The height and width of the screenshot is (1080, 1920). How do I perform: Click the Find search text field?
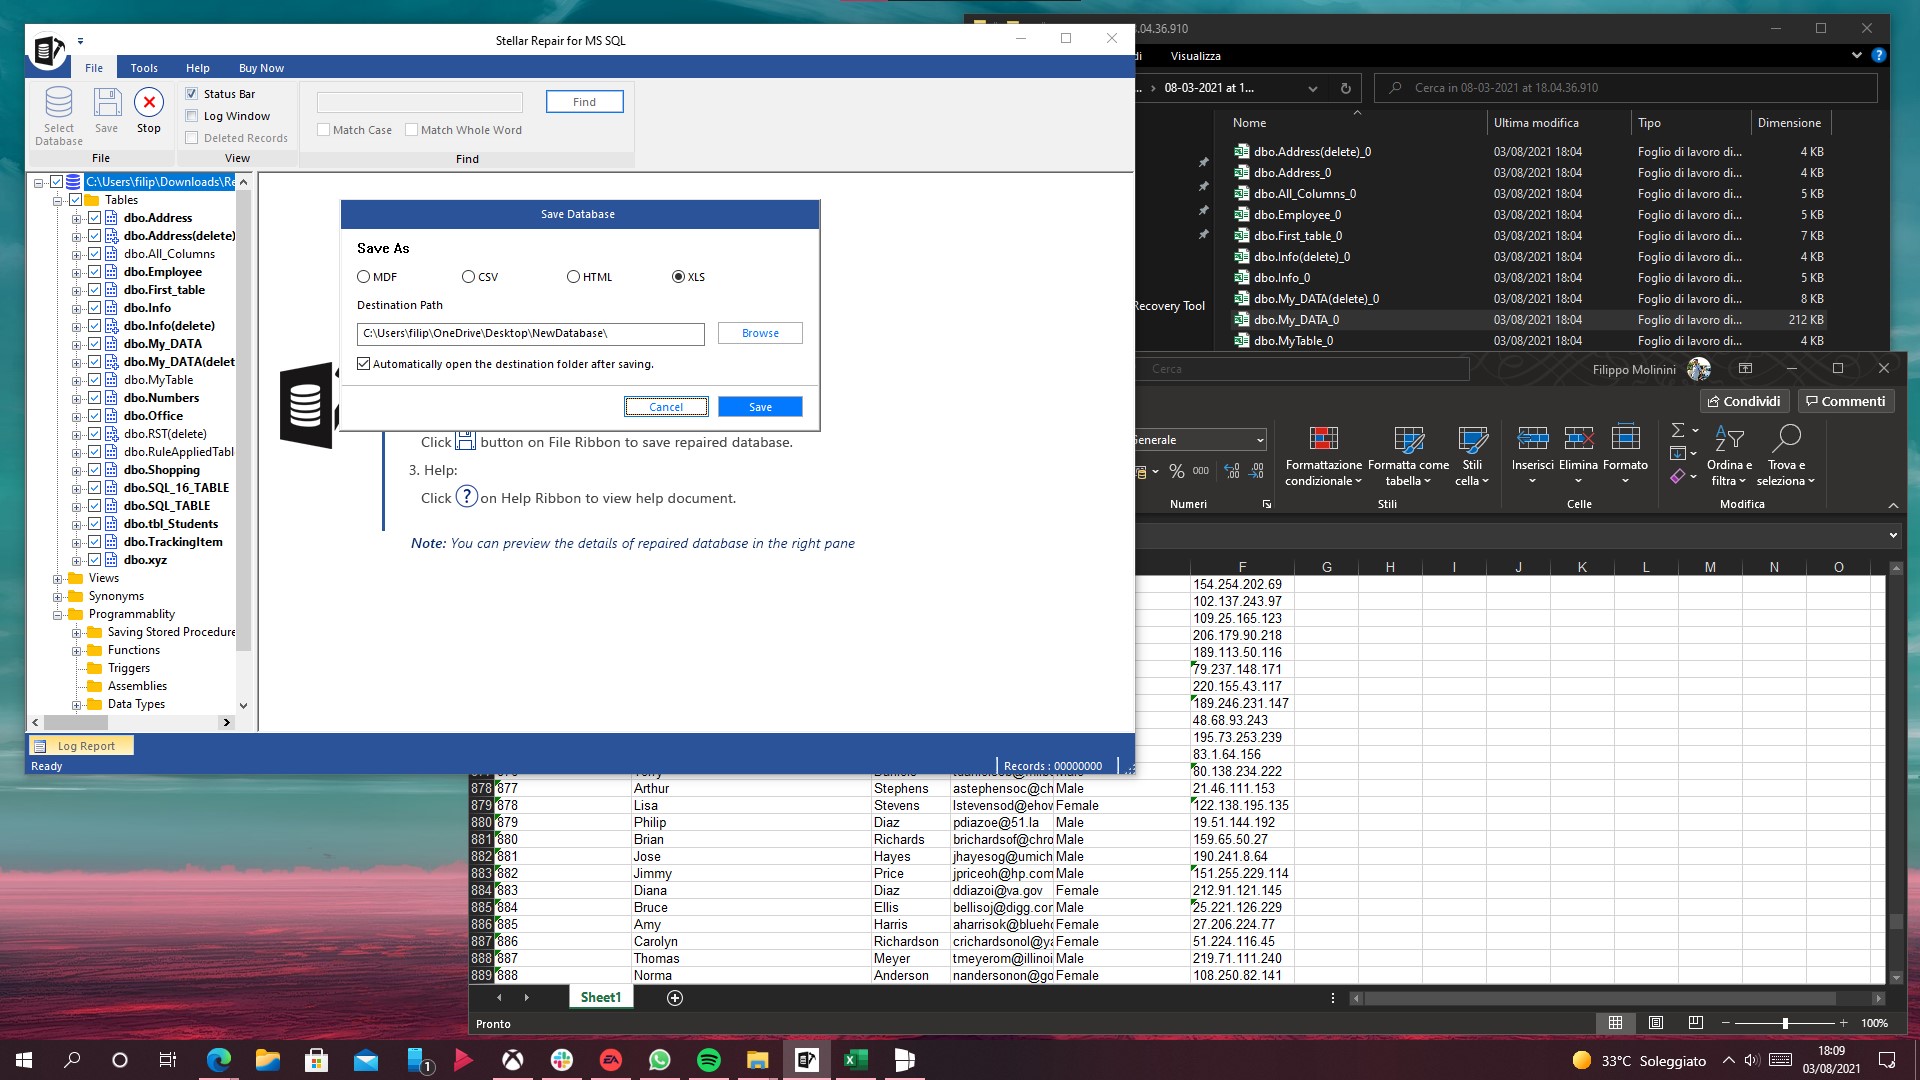pos(419,102)
